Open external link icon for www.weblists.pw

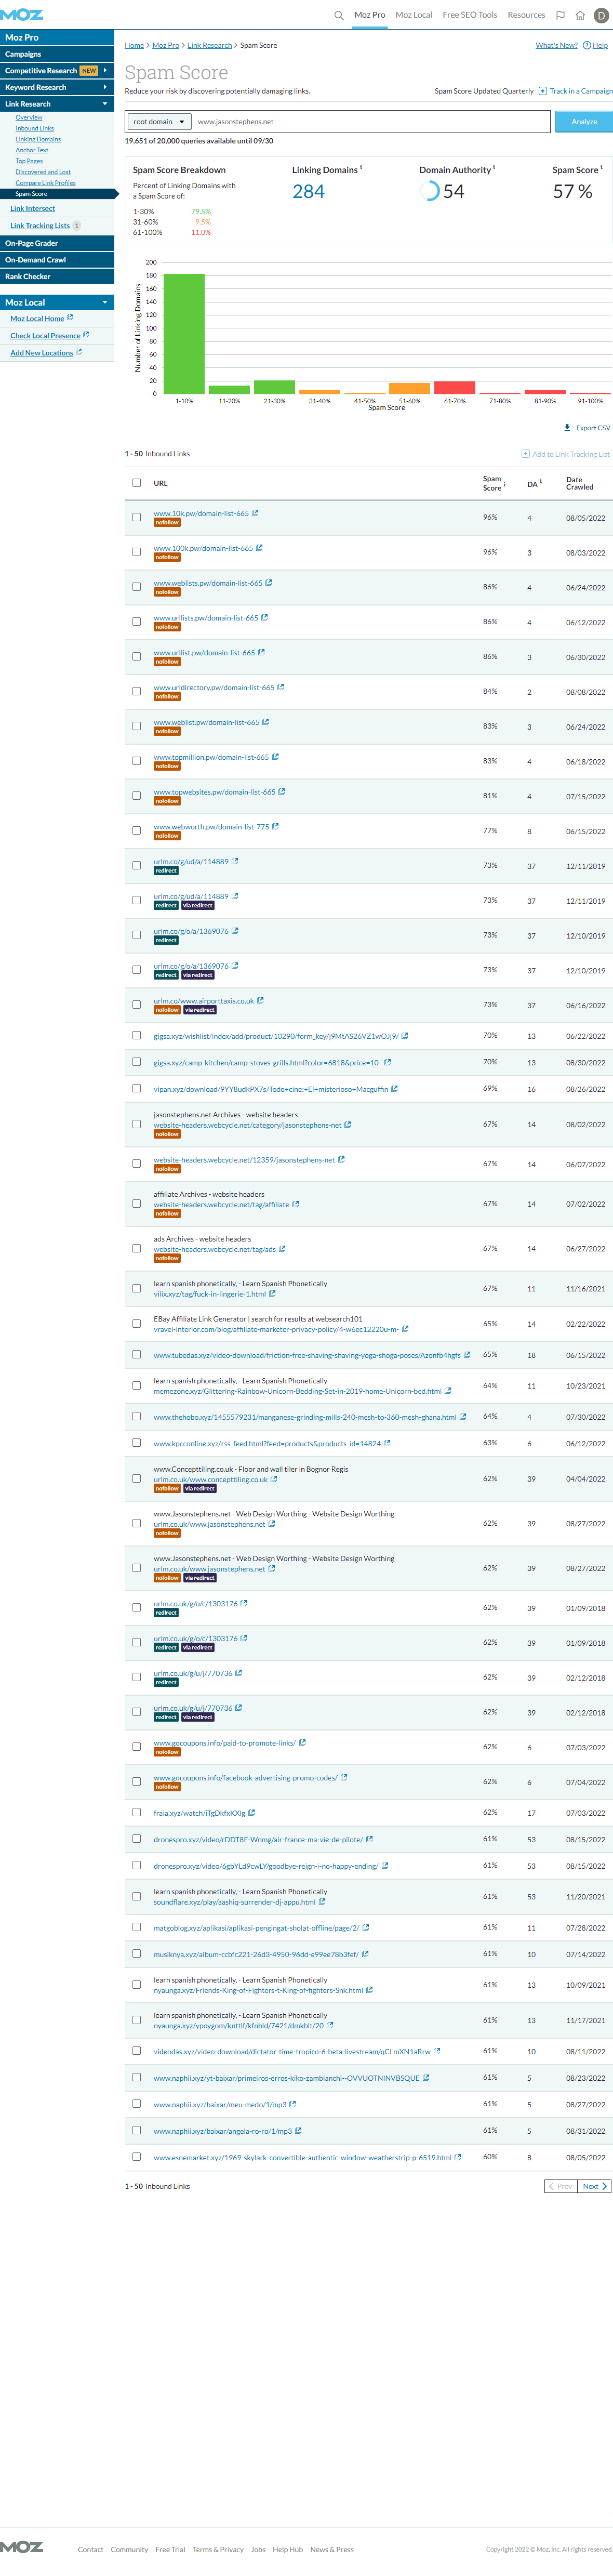click(x=269, y=583)
